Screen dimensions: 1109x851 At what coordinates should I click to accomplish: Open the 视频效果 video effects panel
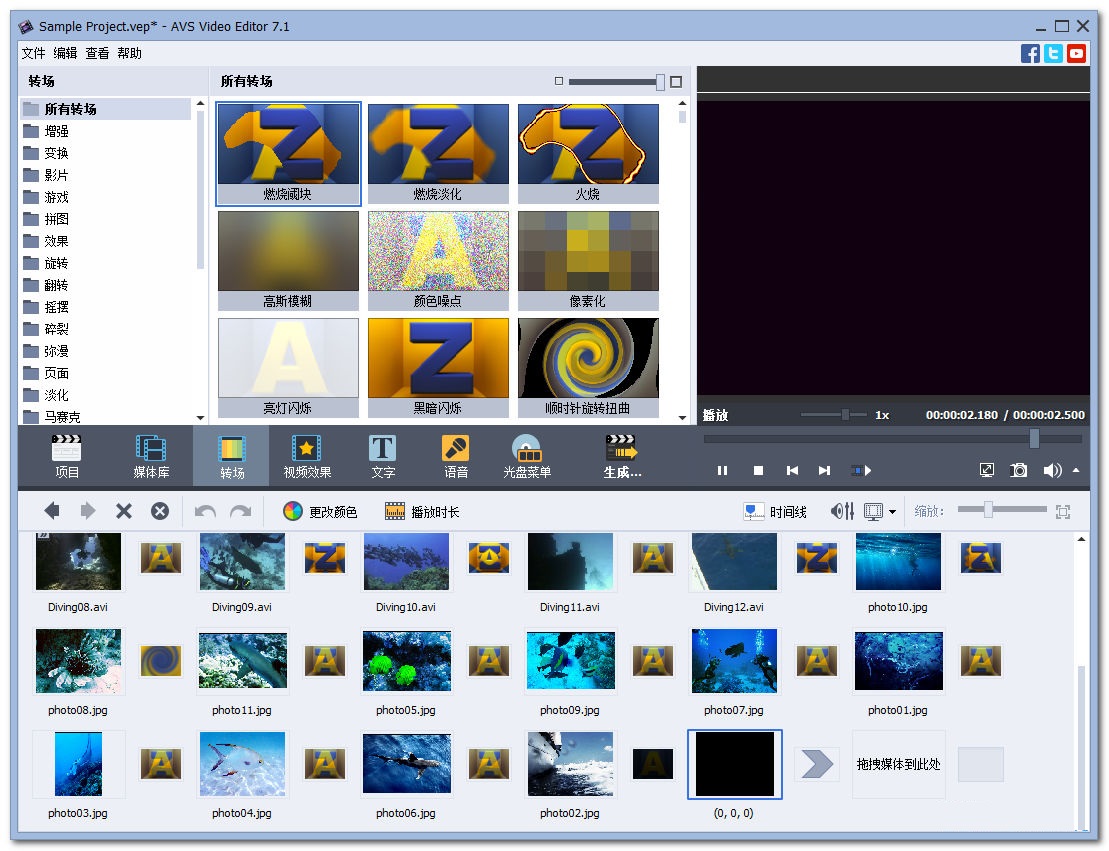point(307,456)
